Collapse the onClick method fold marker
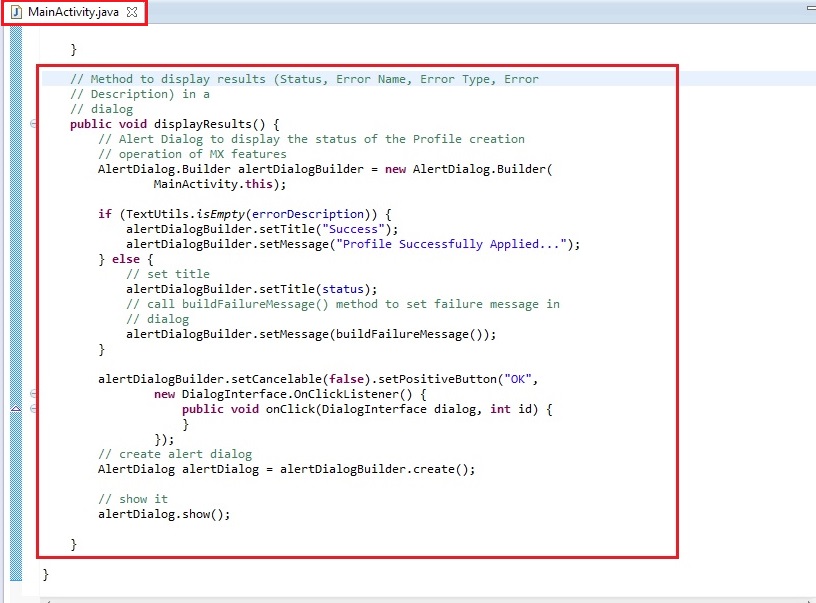 click(x=34, y=409)
